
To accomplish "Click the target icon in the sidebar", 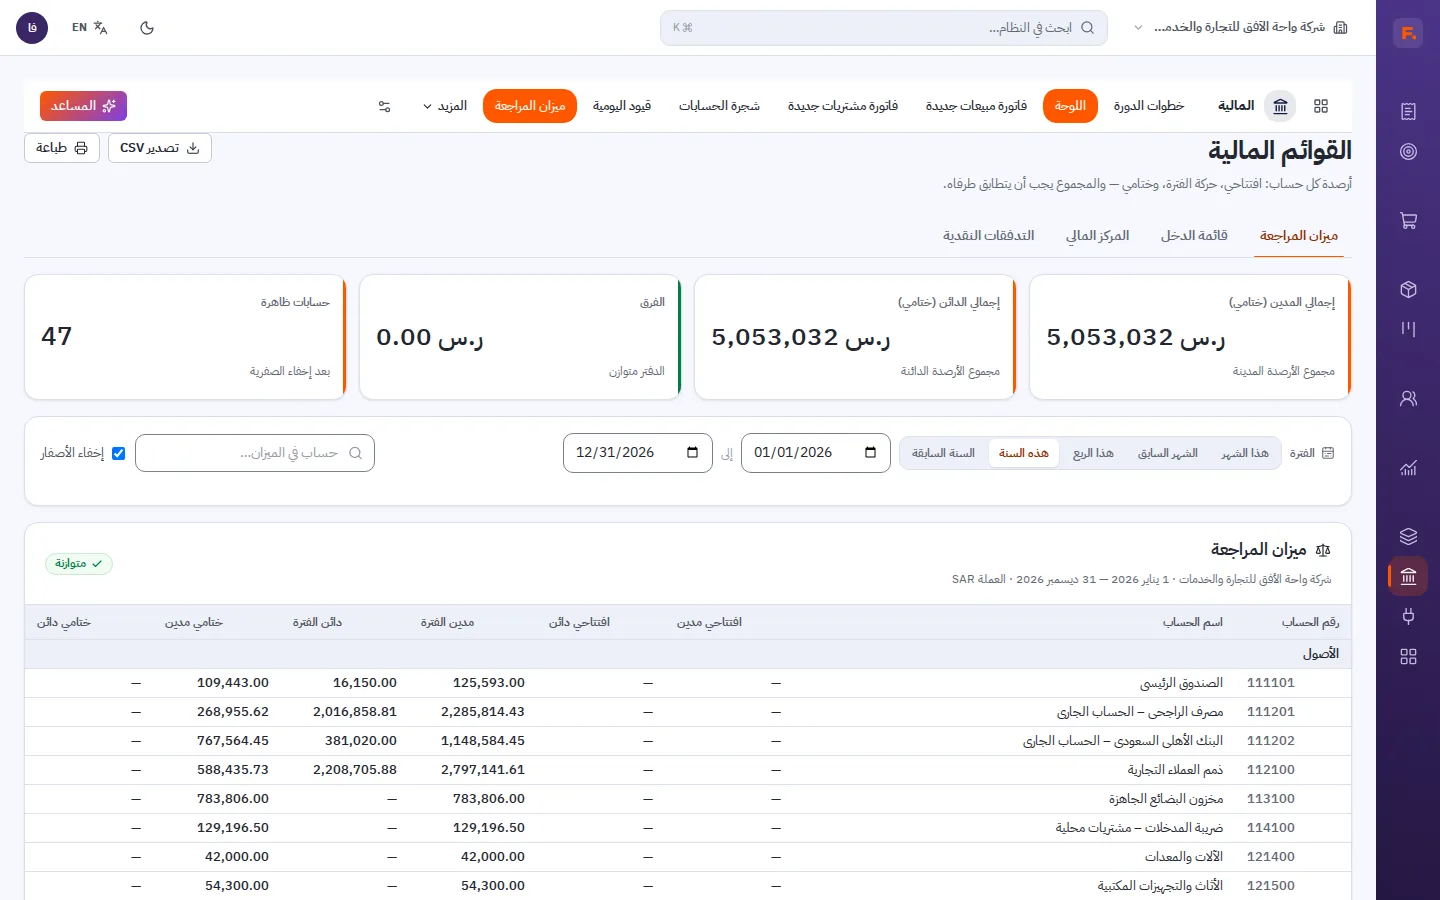I will [x=1408, y=152].
